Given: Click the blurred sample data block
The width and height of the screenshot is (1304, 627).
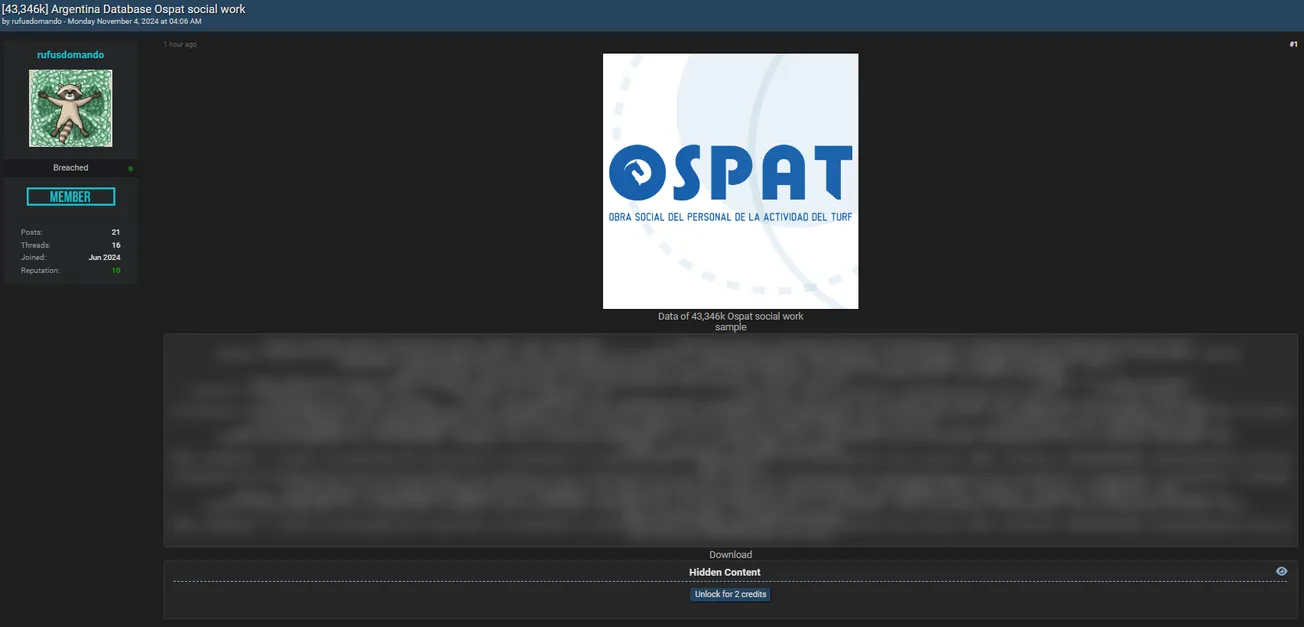Looking at the screenshot, I should tap(730, 440).
